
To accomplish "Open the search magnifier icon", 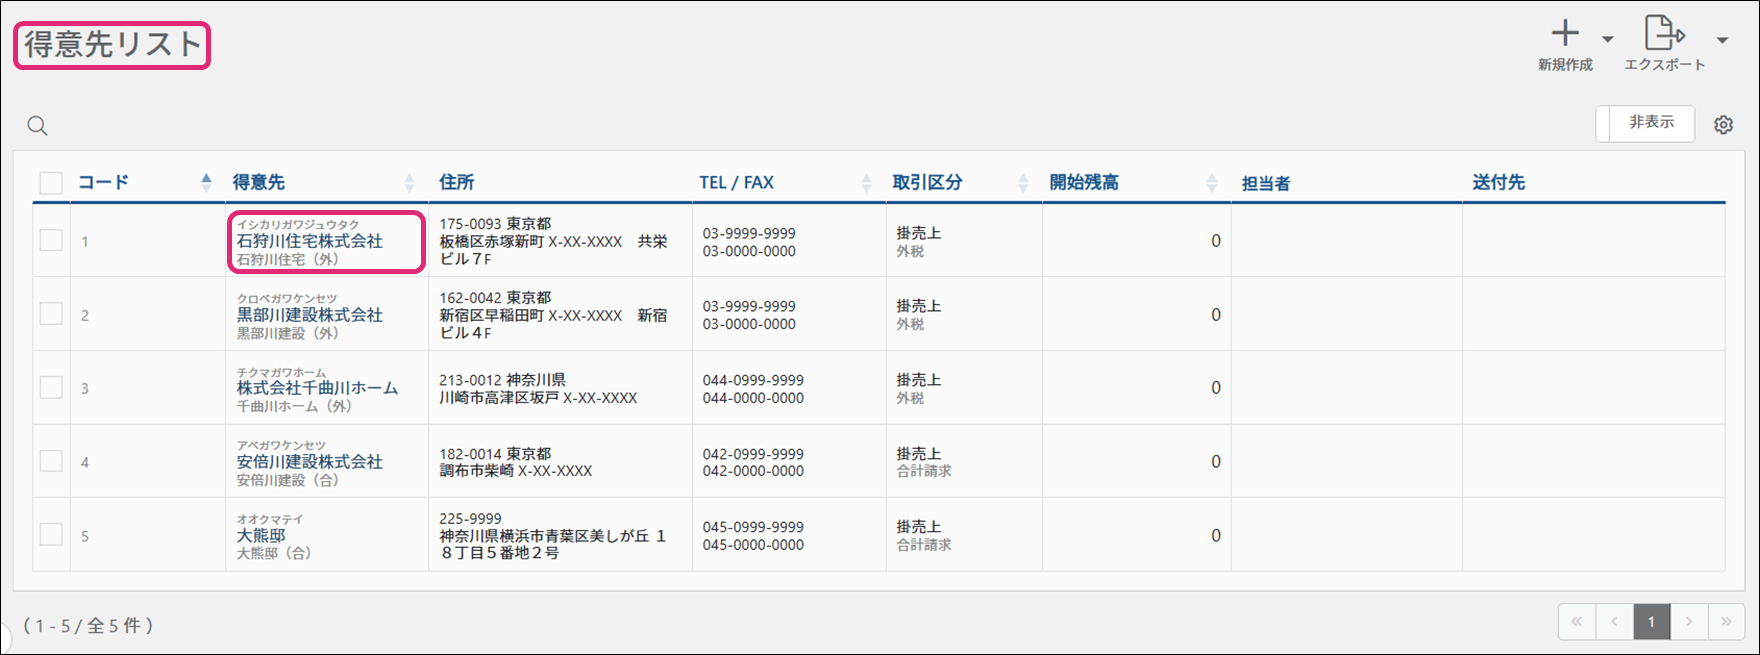I will click(37, 126).
